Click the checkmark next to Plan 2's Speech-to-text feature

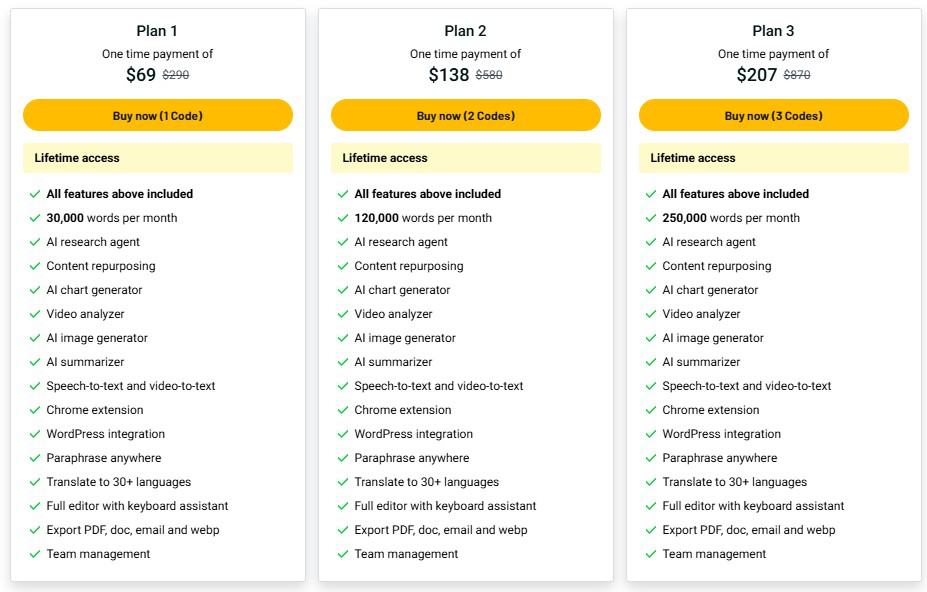(342, 386)
